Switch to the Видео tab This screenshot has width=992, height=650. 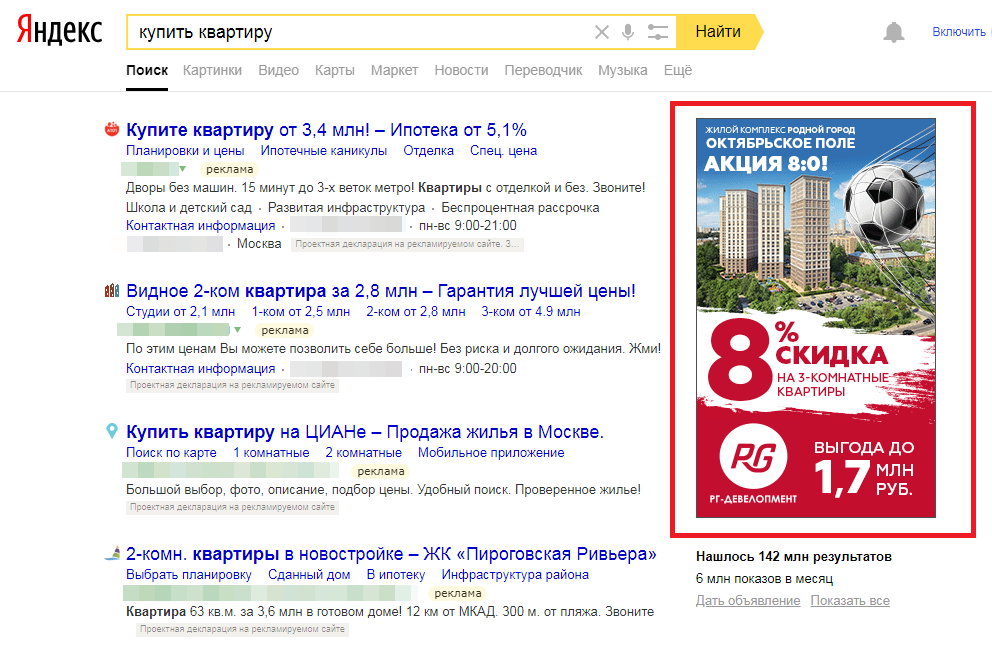278,70
